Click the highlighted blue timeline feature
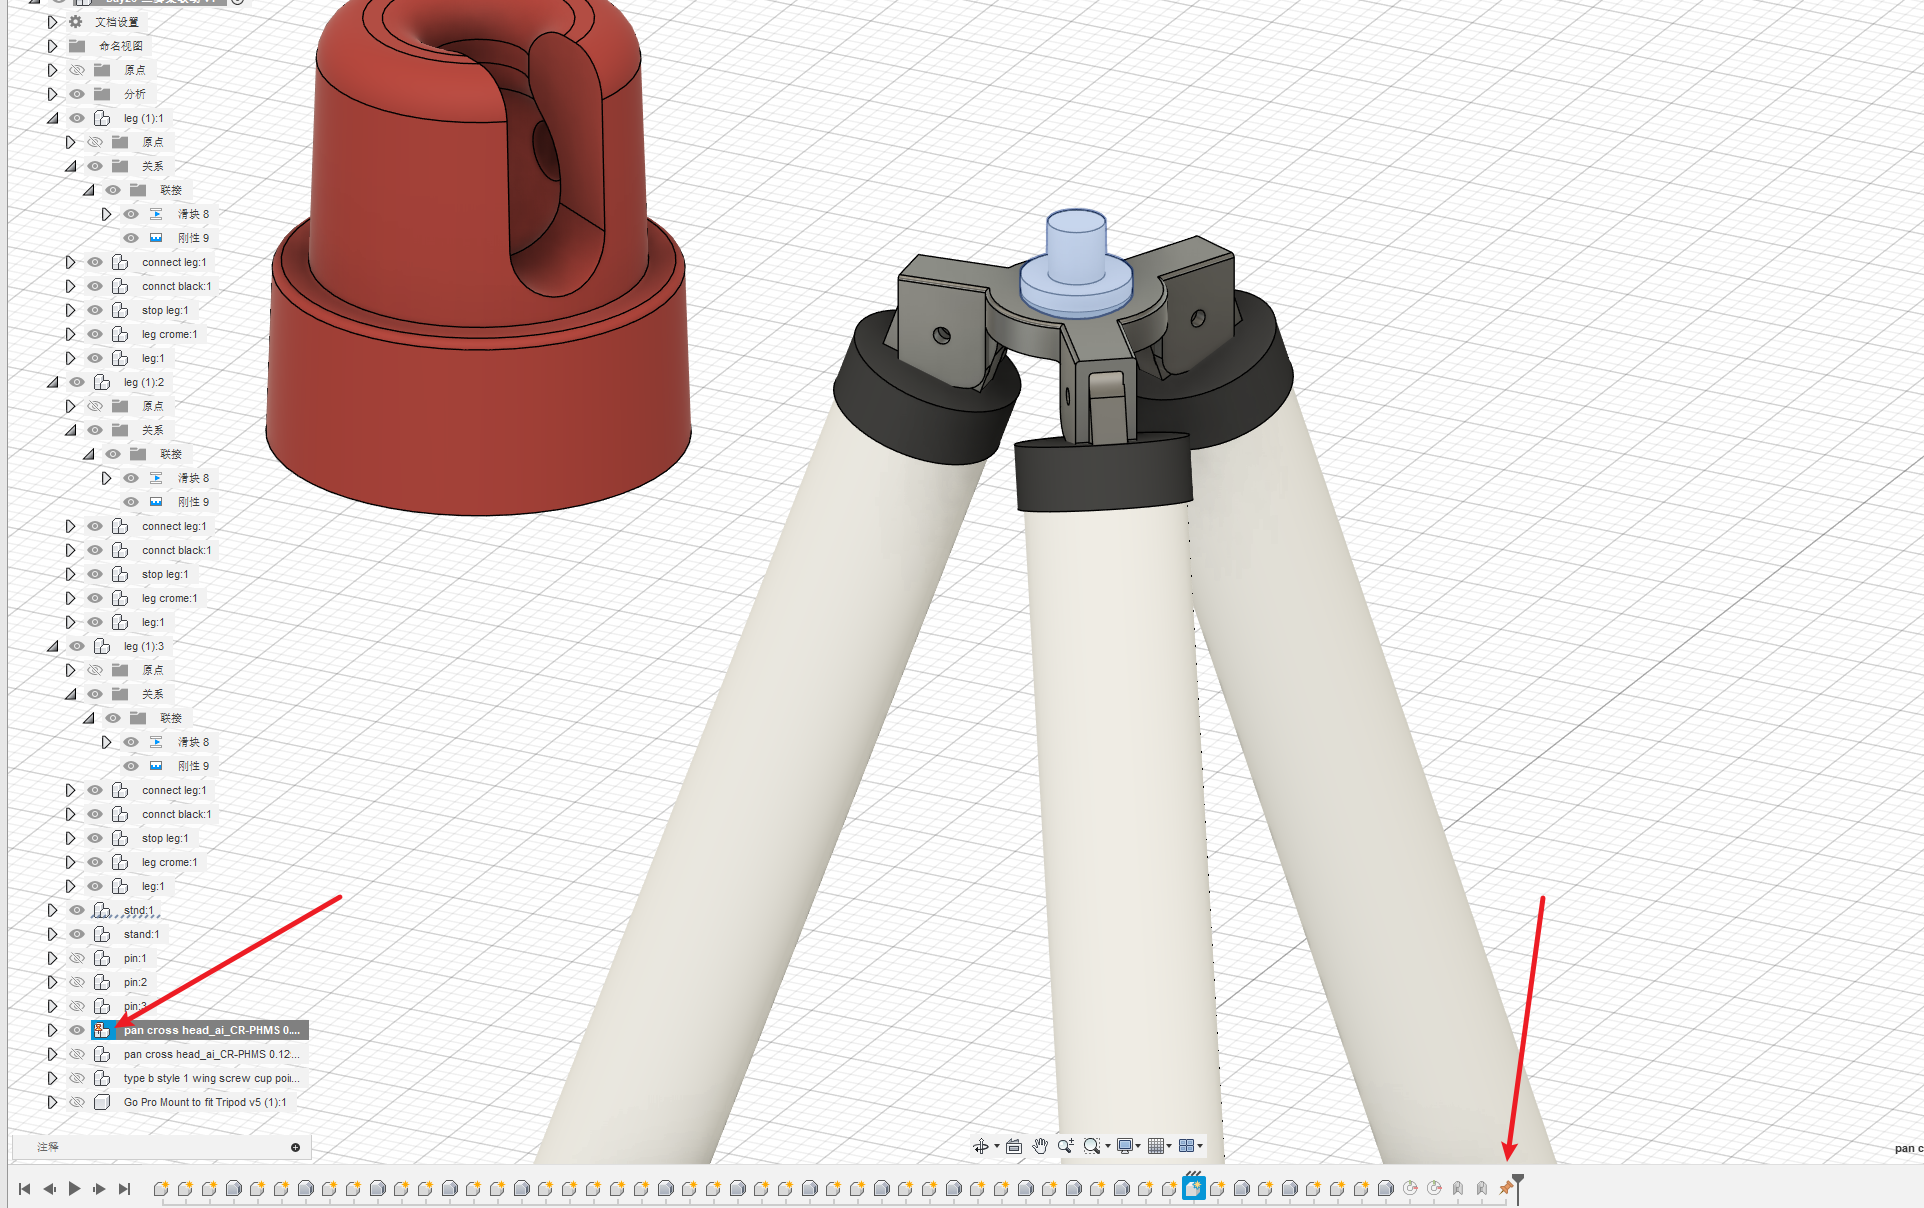Viewport: 1924px width, 1208px height. (1193, 1188)
